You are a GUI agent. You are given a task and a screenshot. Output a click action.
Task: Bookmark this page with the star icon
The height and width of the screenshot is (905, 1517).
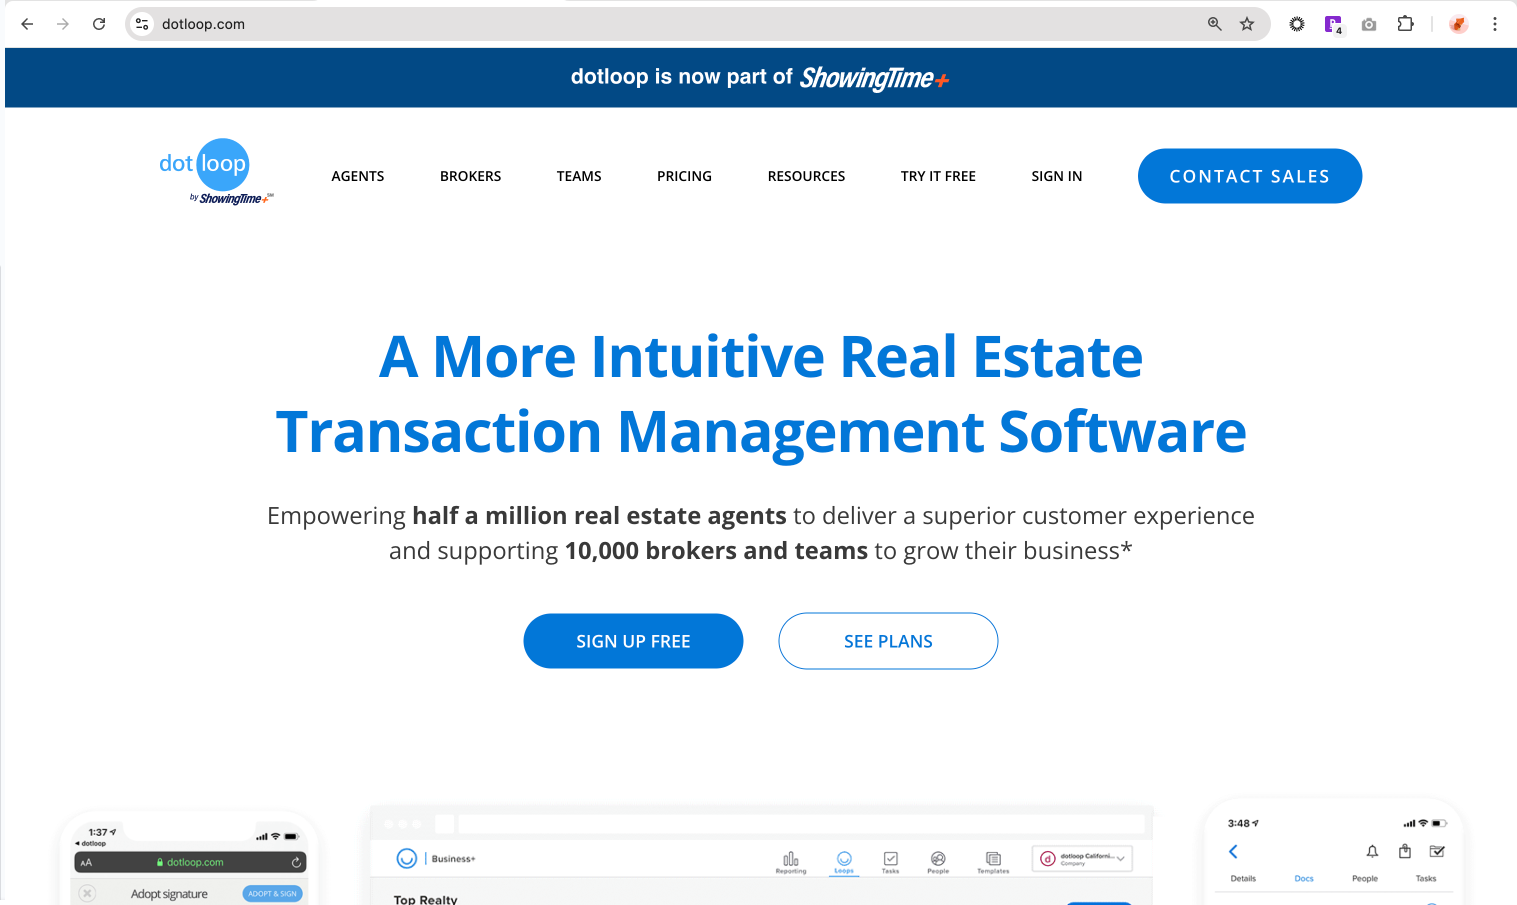tap(1247, 24)
